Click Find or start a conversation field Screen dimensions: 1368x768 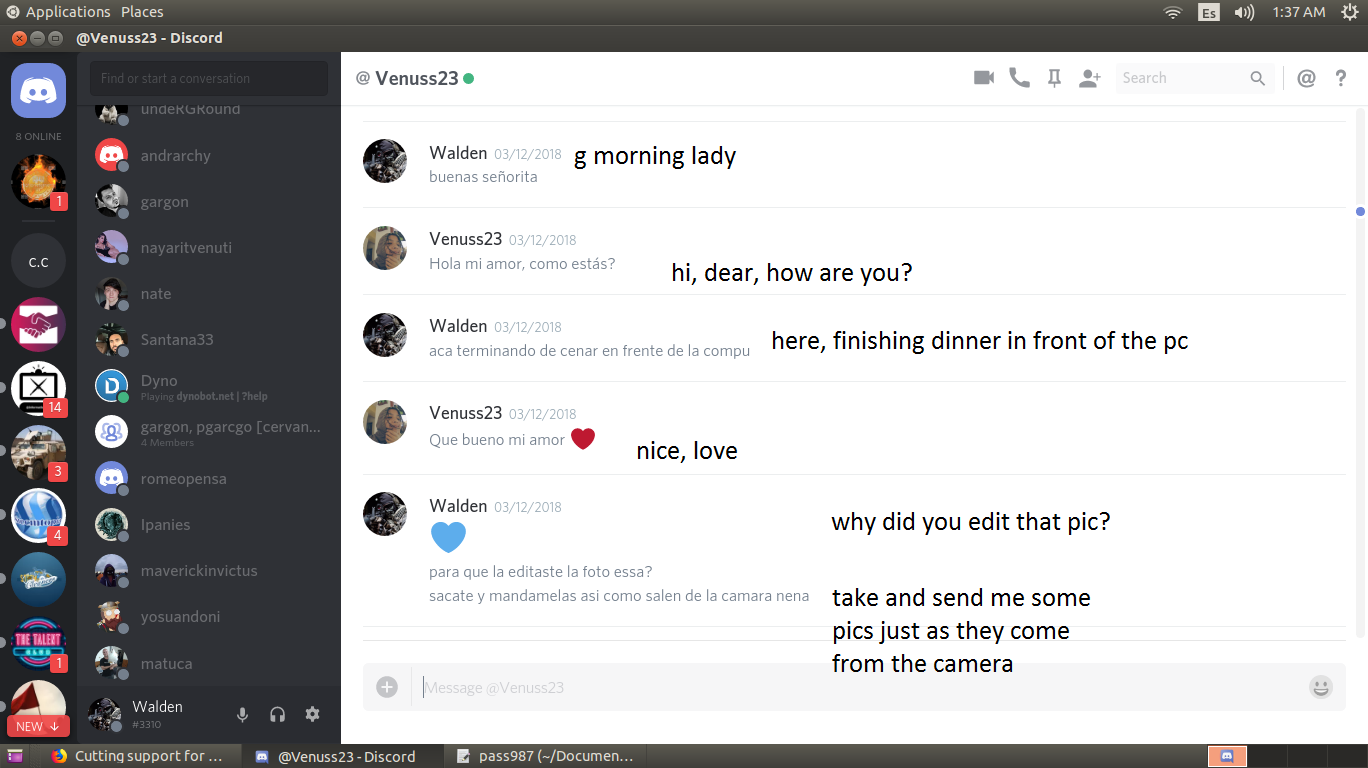[x=209, y=78]
